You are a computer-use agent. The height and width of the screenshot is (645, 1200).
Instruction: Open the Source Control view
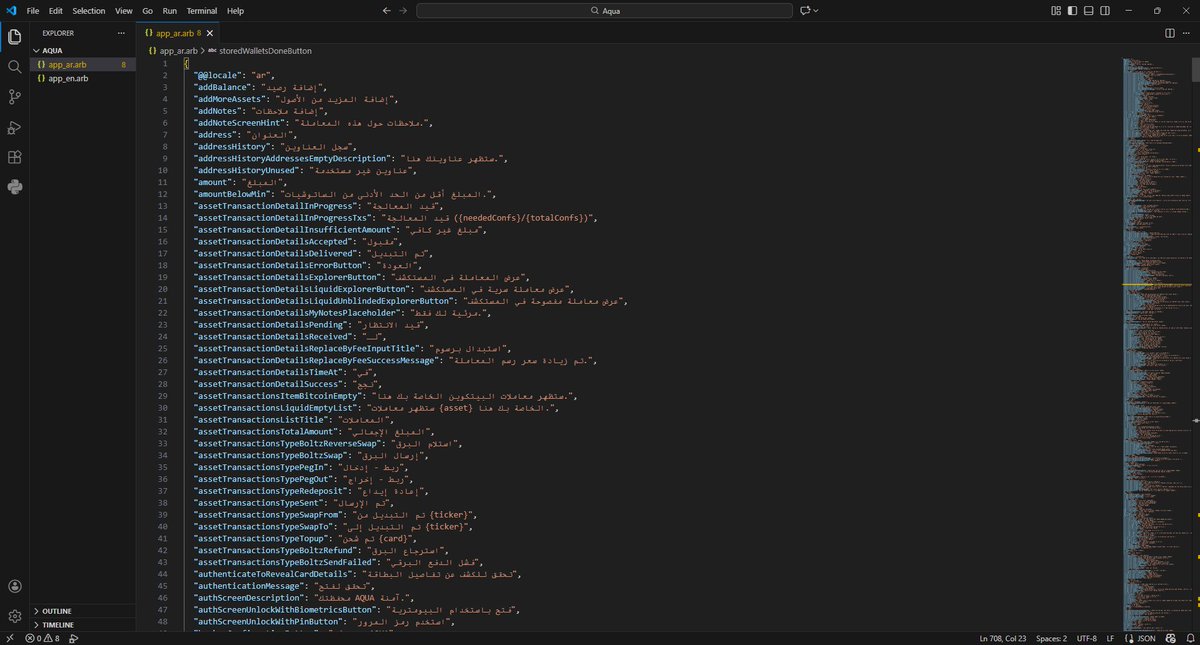tap(15, 97)
